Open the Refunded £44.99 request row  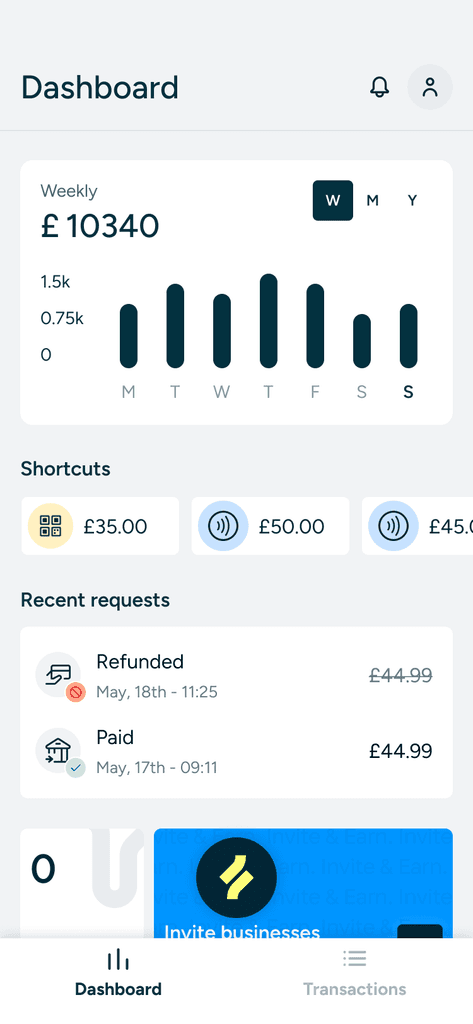point(236,675)
